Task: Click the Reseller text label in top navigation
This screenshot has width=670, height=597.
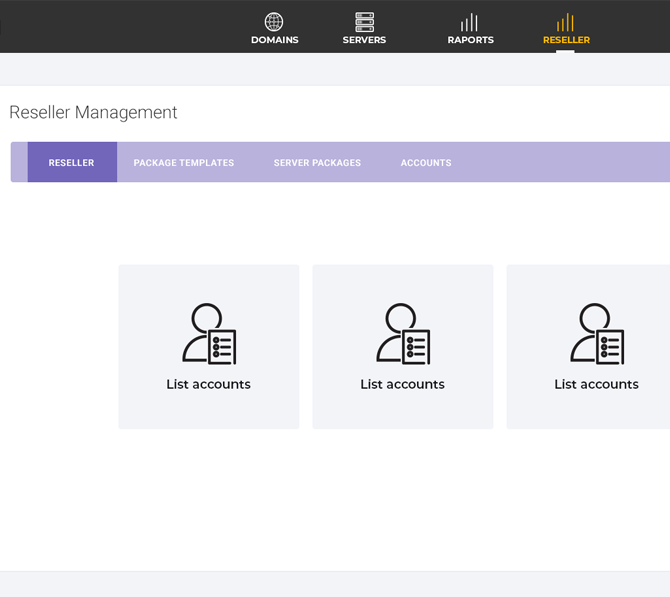Action: click(x=566, y=40)
